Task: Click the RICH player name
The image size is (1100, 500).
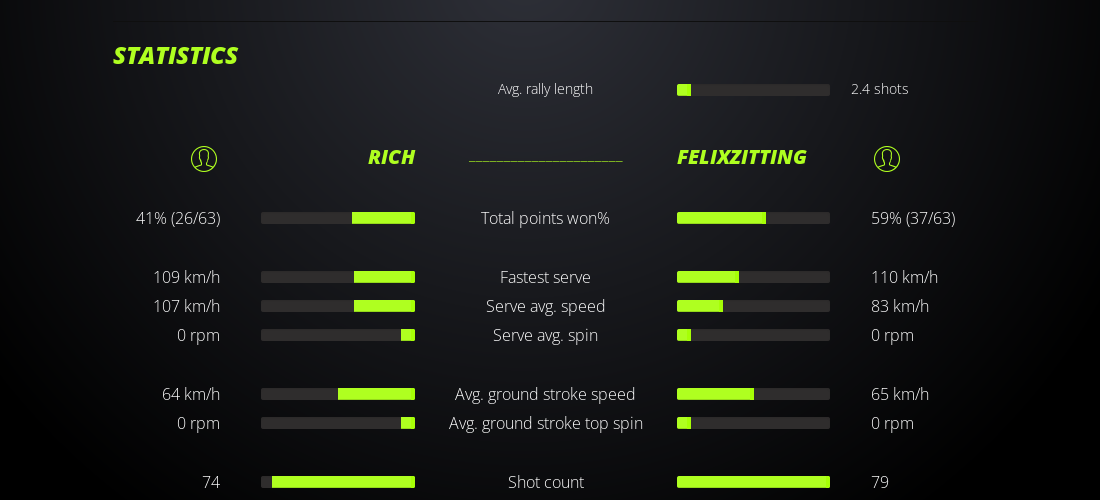Action: tap(391, 157)
